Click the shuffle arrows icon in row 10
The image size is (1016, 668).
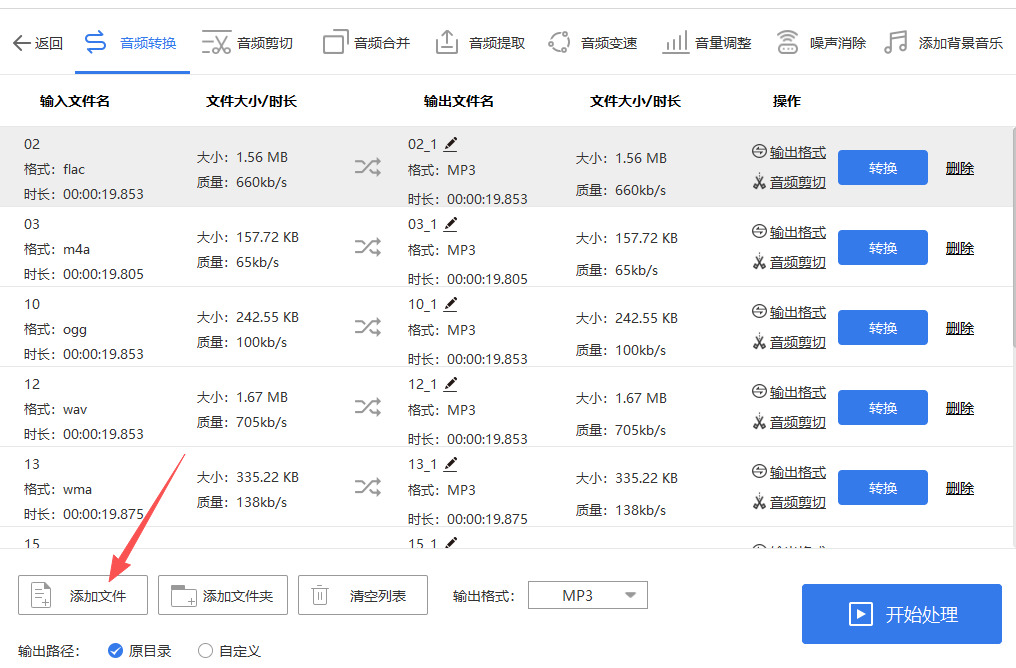[x=367, y=327]
